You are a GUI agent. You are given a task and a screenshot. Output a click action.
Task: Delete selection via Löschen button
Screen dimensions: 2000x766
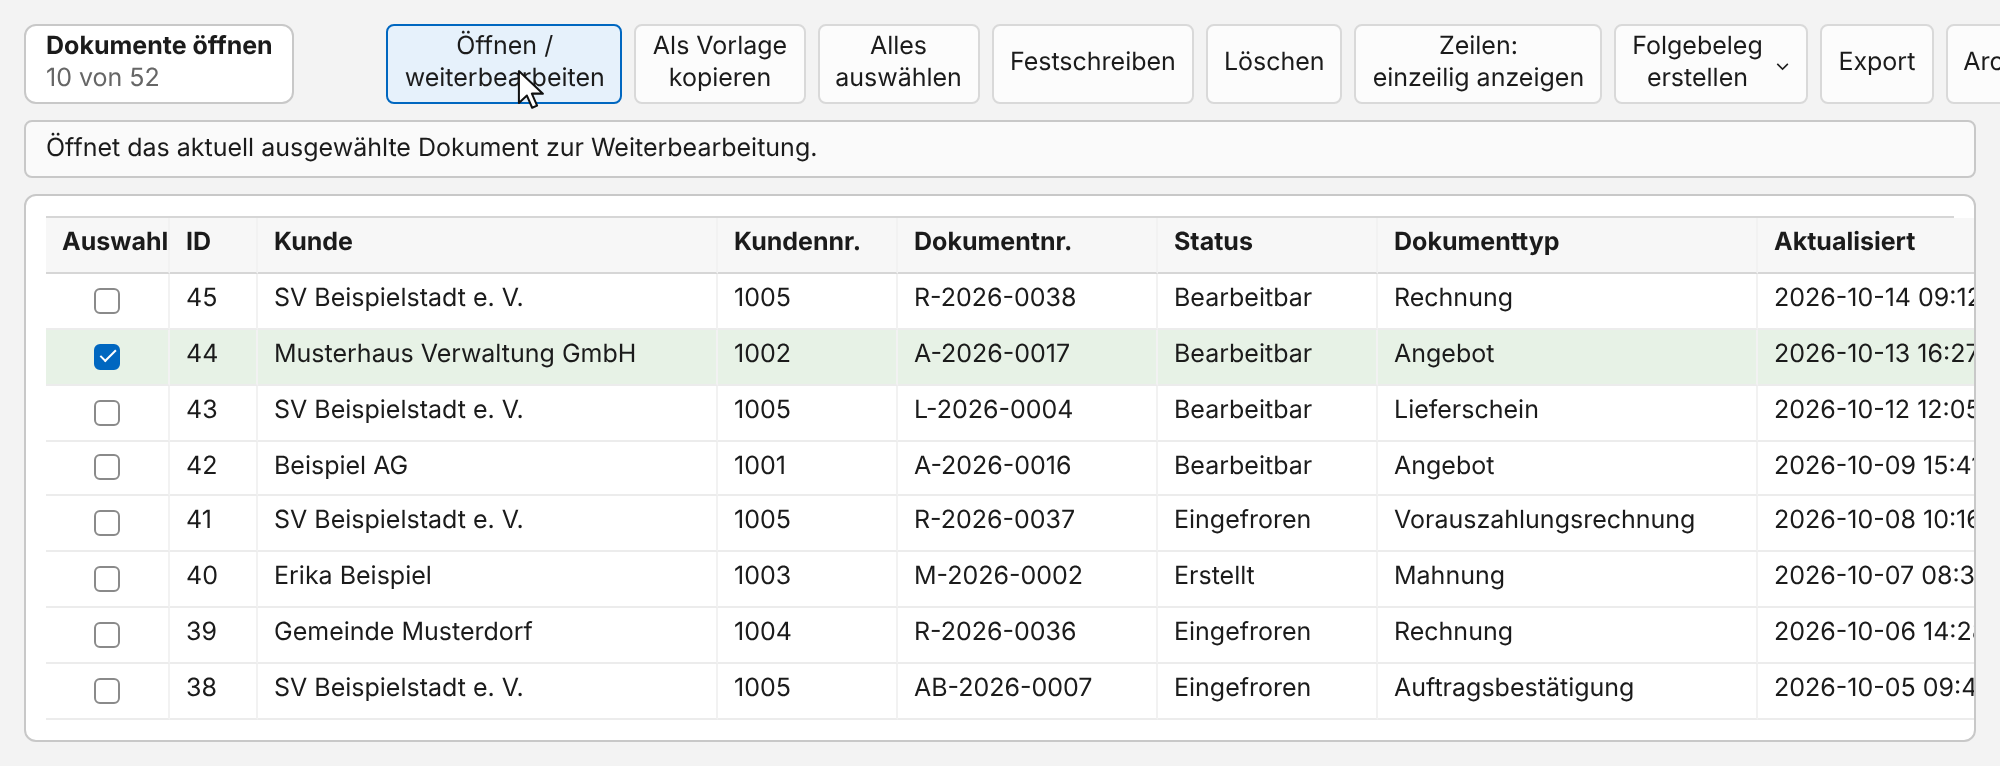pos(1274,64)
